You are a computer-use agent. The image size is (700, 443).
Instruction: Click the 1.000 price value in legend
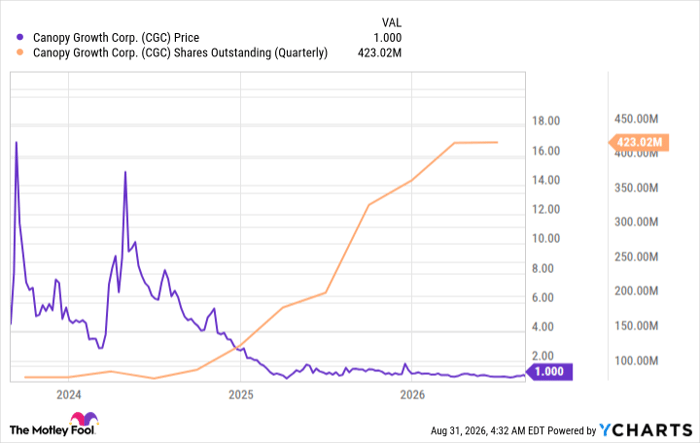(388, 38)
